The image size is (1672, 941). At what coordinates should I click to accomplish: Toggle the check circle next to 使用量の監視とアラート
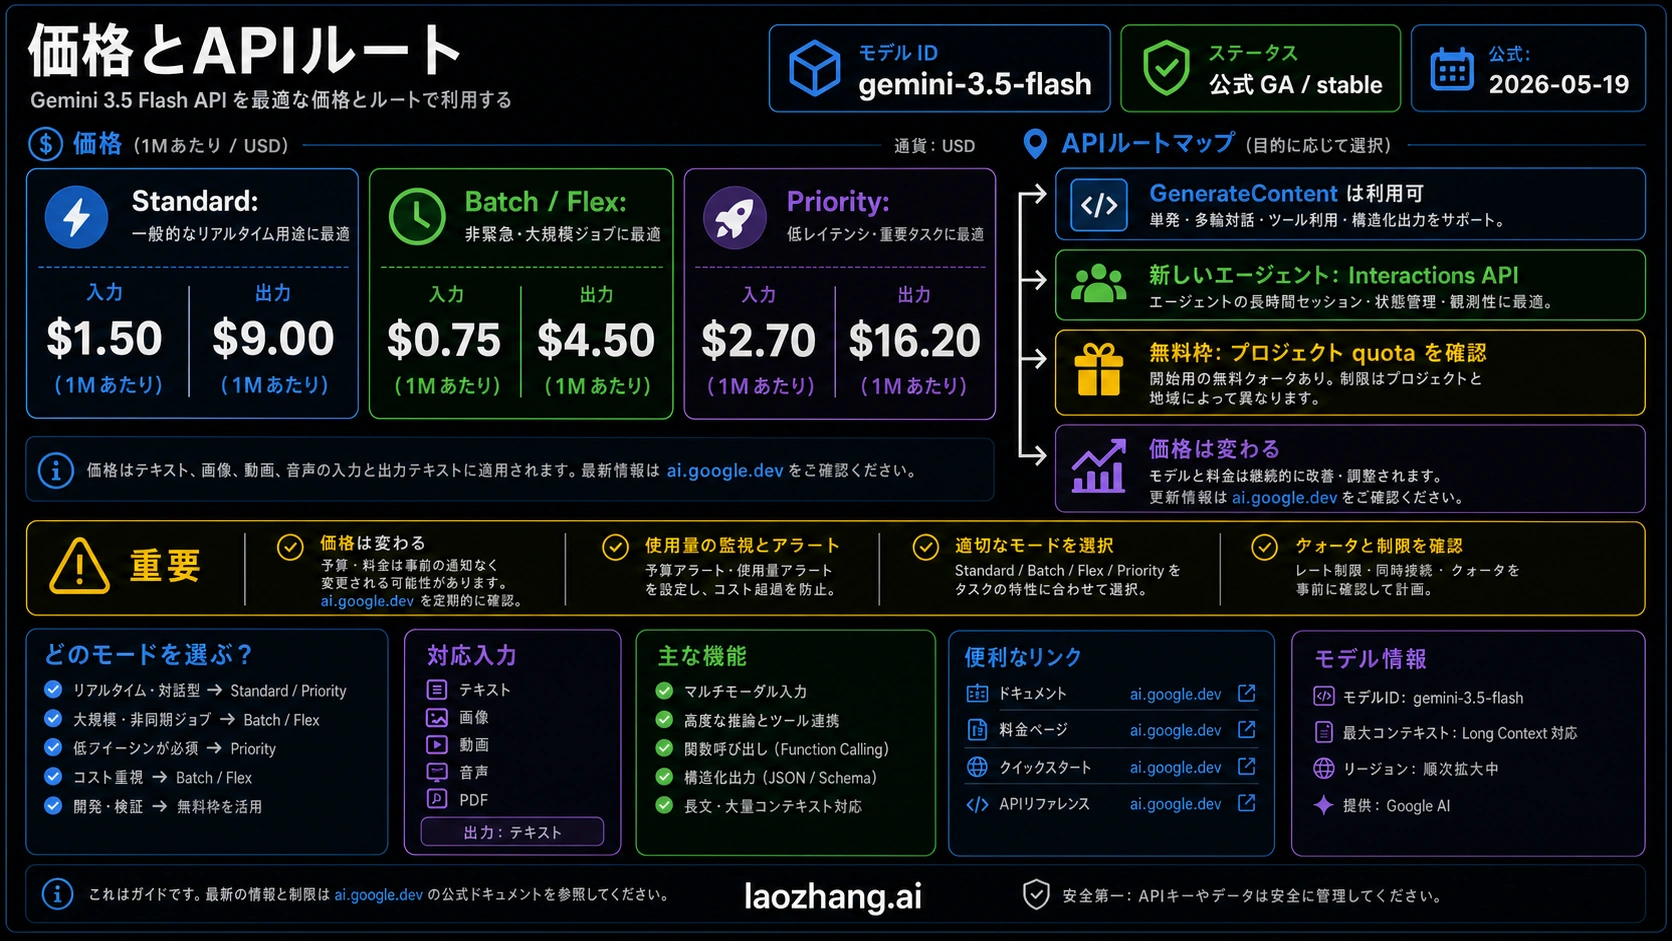click(615, 547)
